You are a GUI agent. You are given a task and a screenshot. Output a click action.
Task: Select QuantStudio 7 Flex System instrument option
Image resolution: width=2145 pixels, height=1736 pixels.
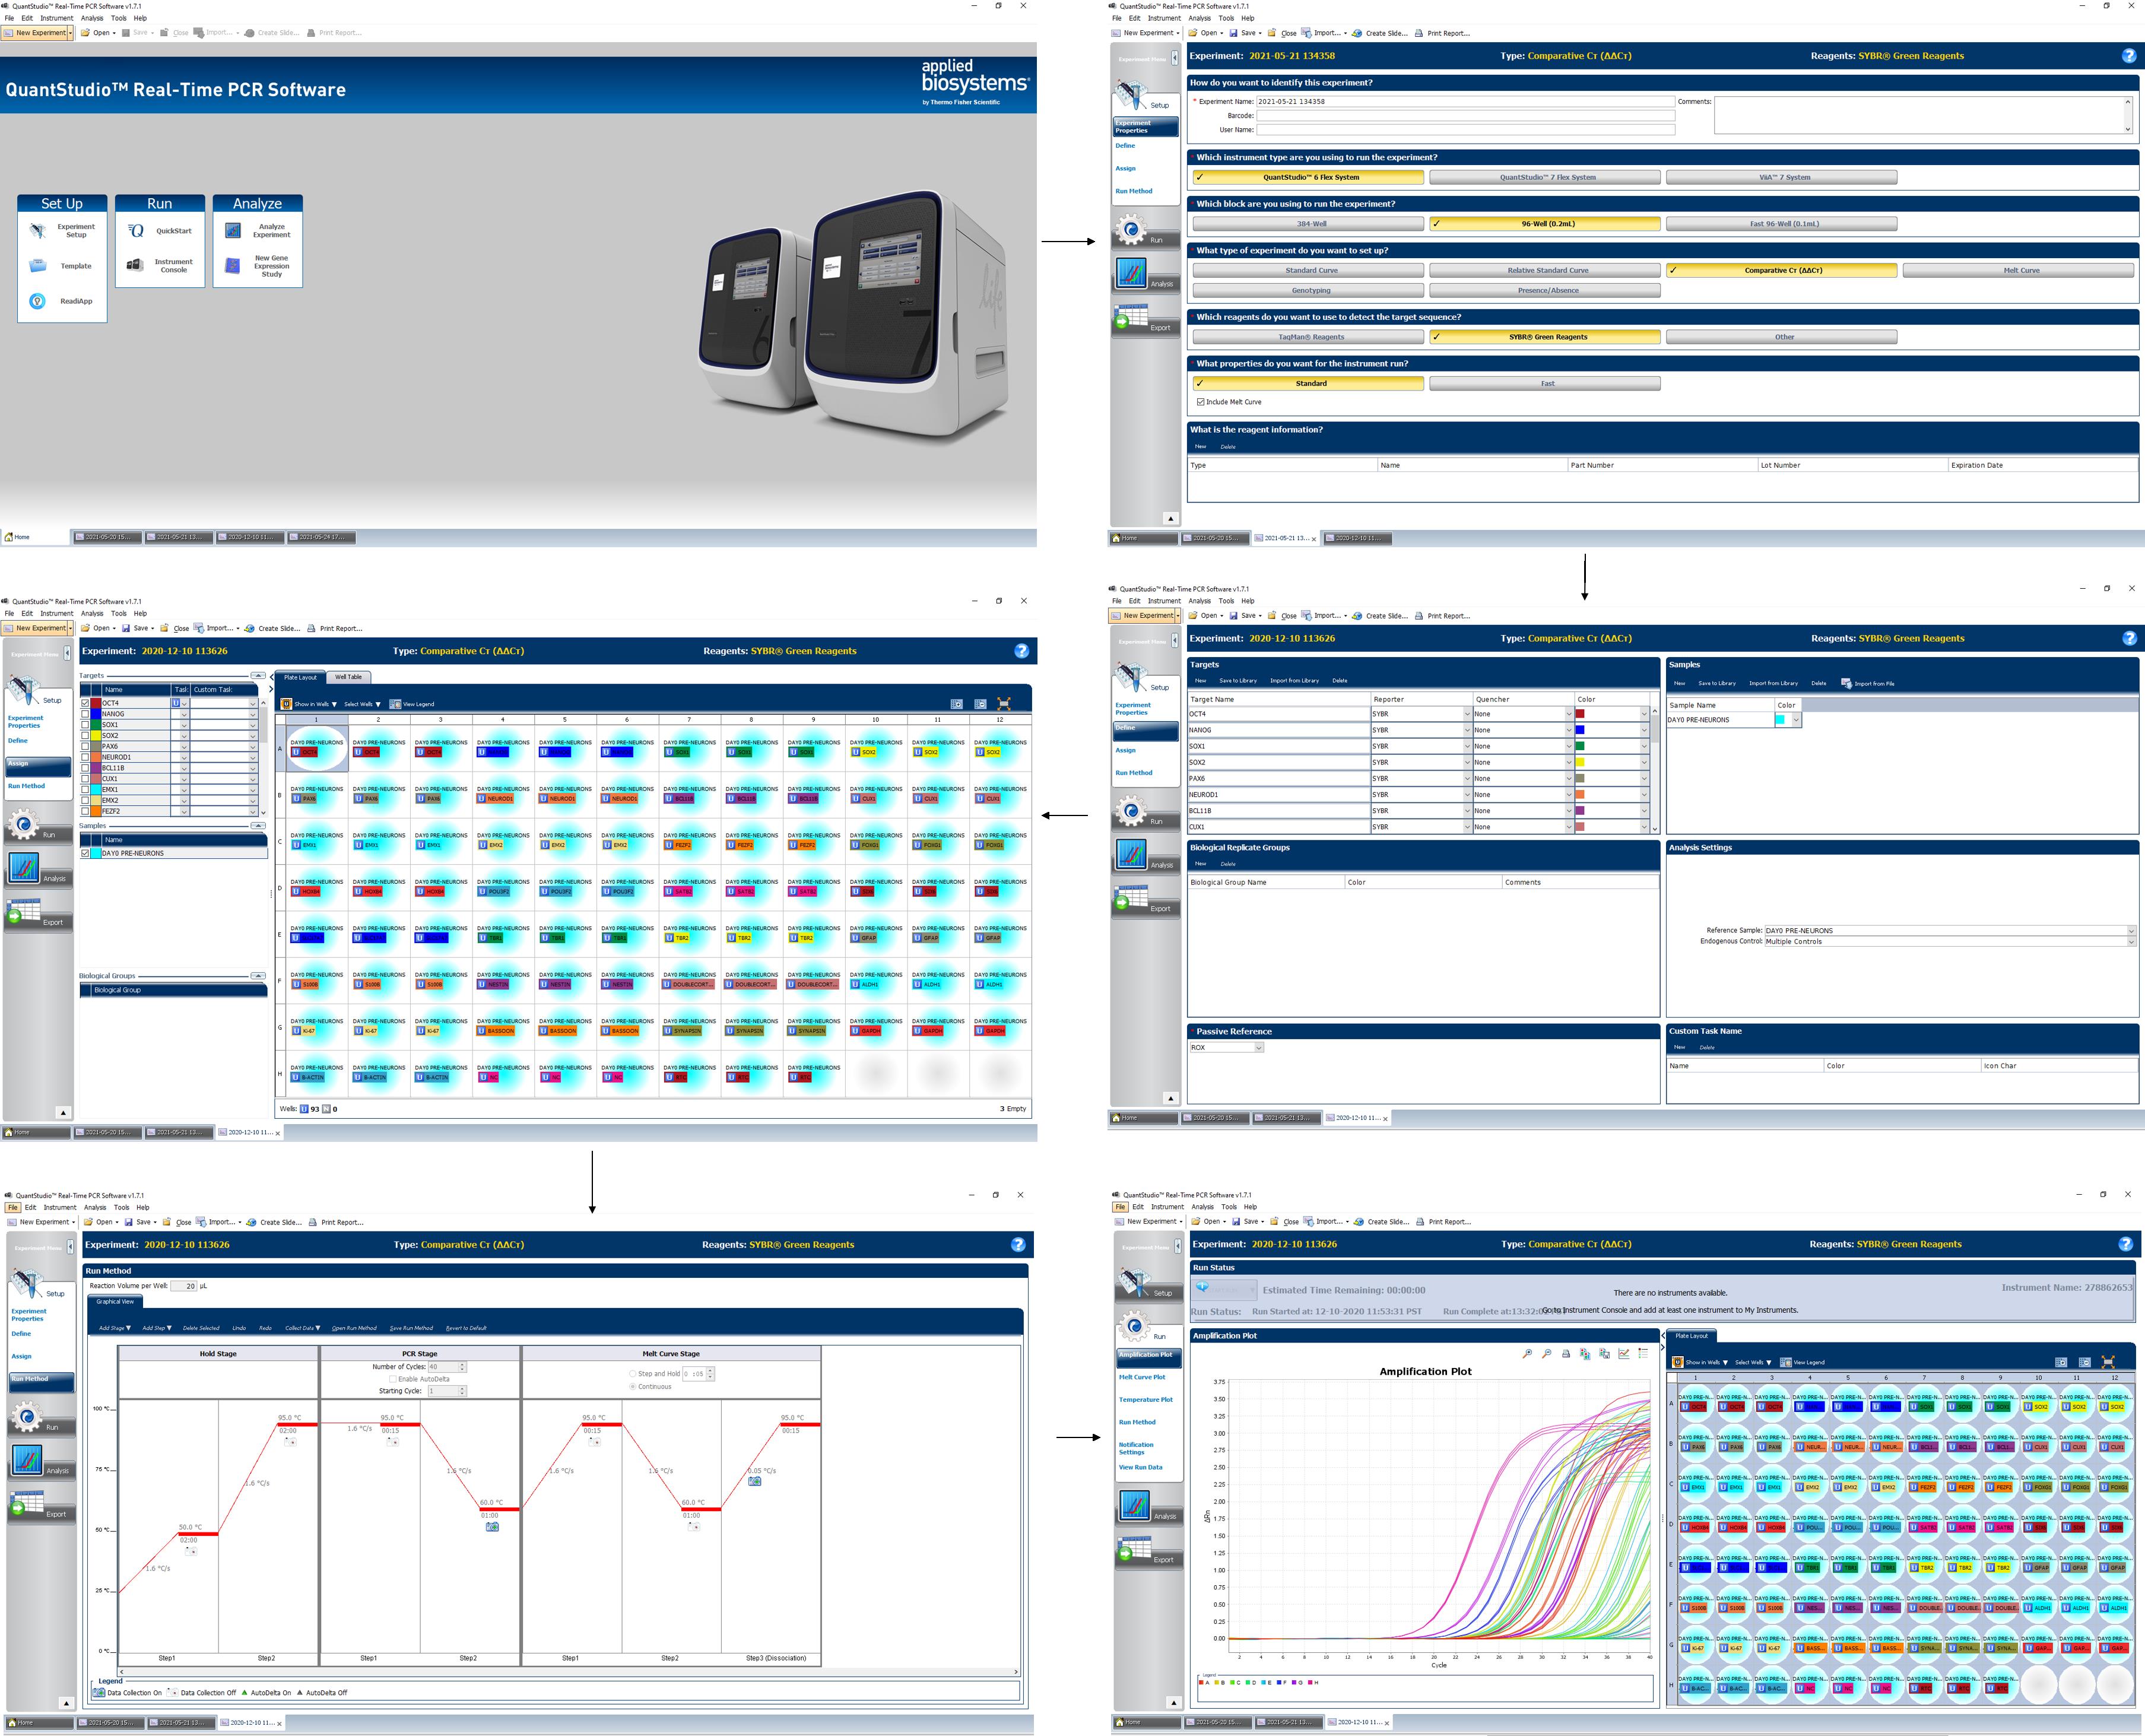click(1545, 177)
